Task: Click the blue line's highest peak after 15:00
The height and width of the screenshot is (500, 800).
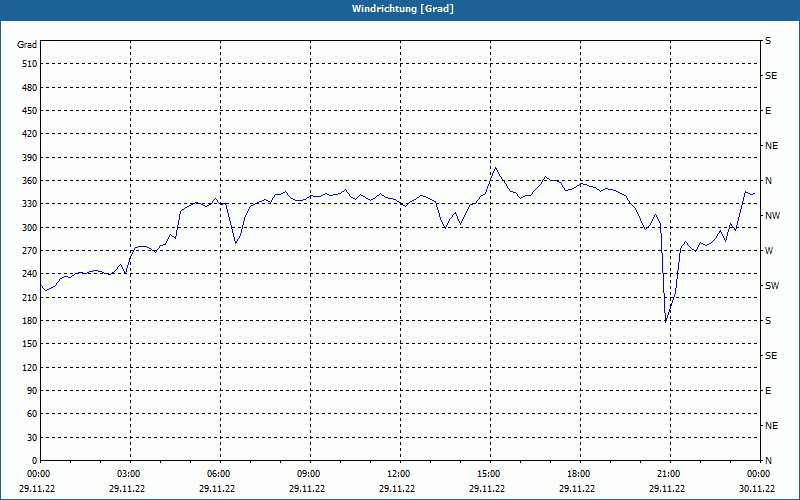Action: point(495,167)
